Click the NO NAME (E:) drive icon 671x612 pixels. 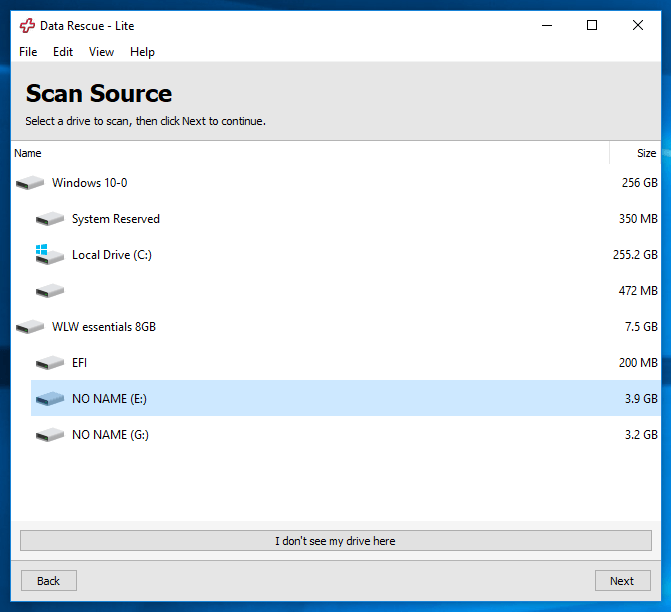(x=50, y=398)
